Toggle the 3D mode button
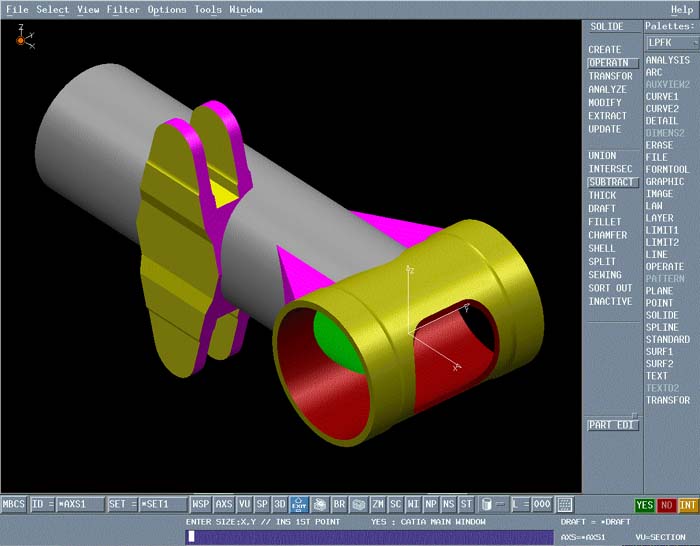The width and height of the screenshot is (700, 546). (280, 505)
